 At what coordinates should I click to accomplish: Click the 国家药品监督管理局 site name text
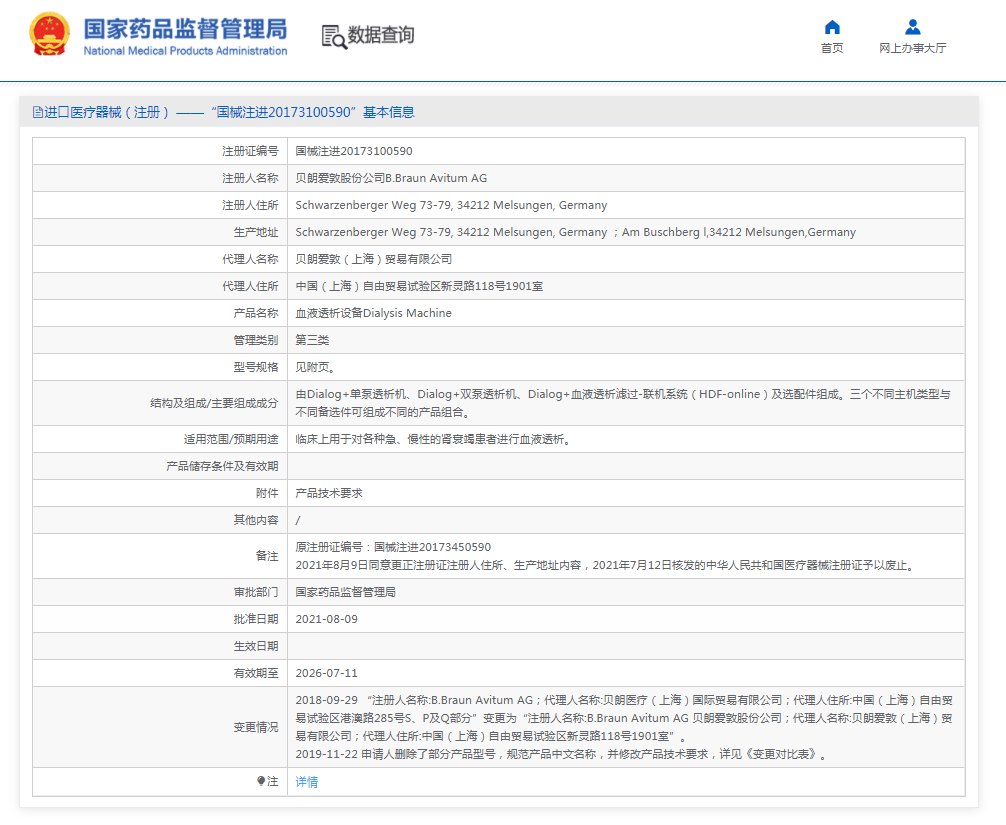[185, 28]
